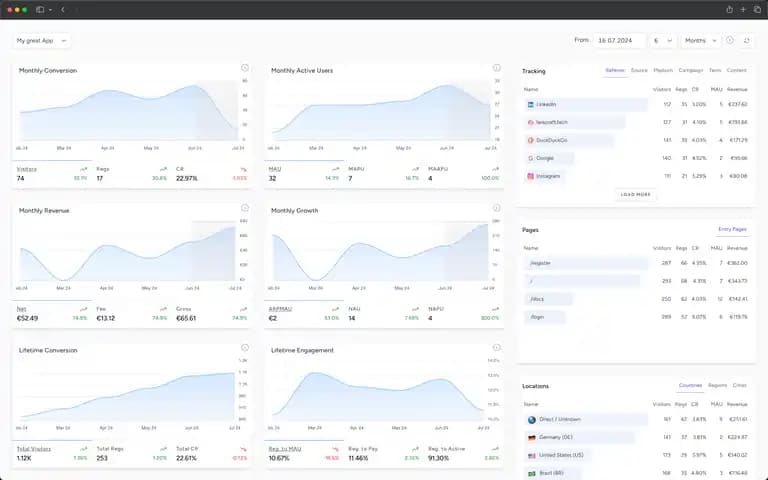Viewport: 768px width, 480px height.
Task: Click the DuckDuckGo icon in Tracking list
Action: 530,140
